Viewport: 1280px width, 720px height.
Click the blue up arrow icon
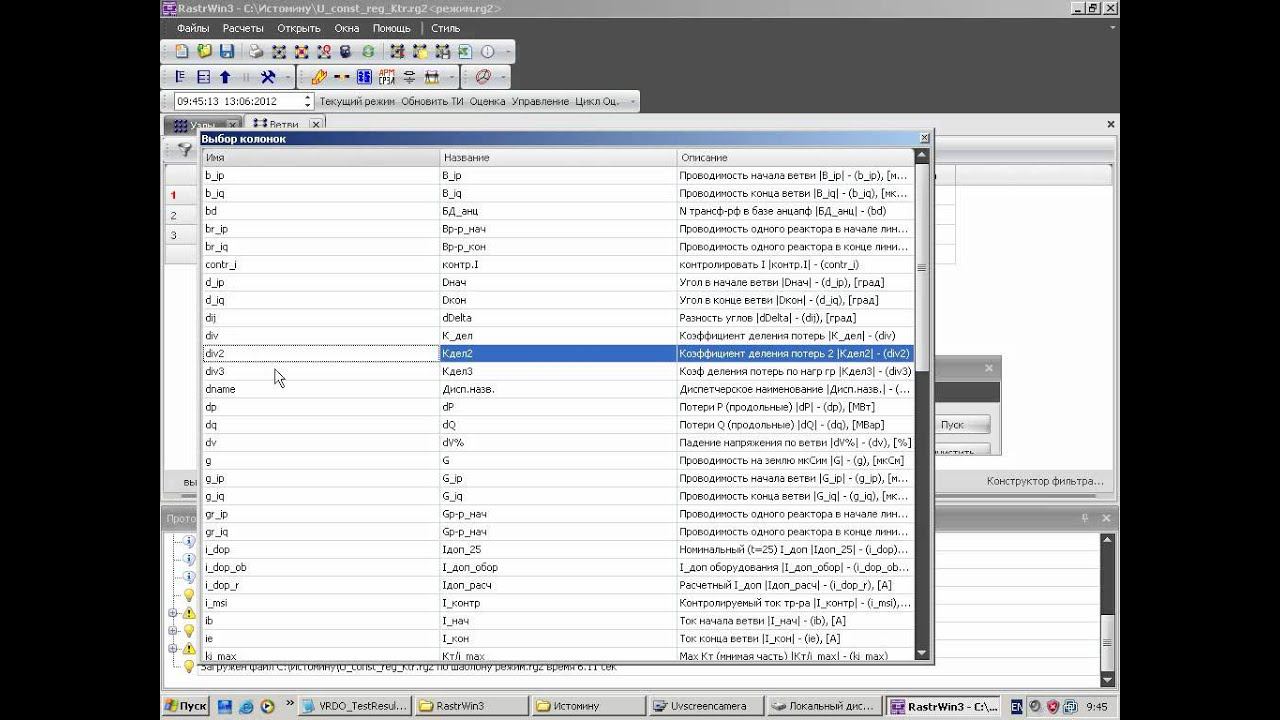pos(225,77)
